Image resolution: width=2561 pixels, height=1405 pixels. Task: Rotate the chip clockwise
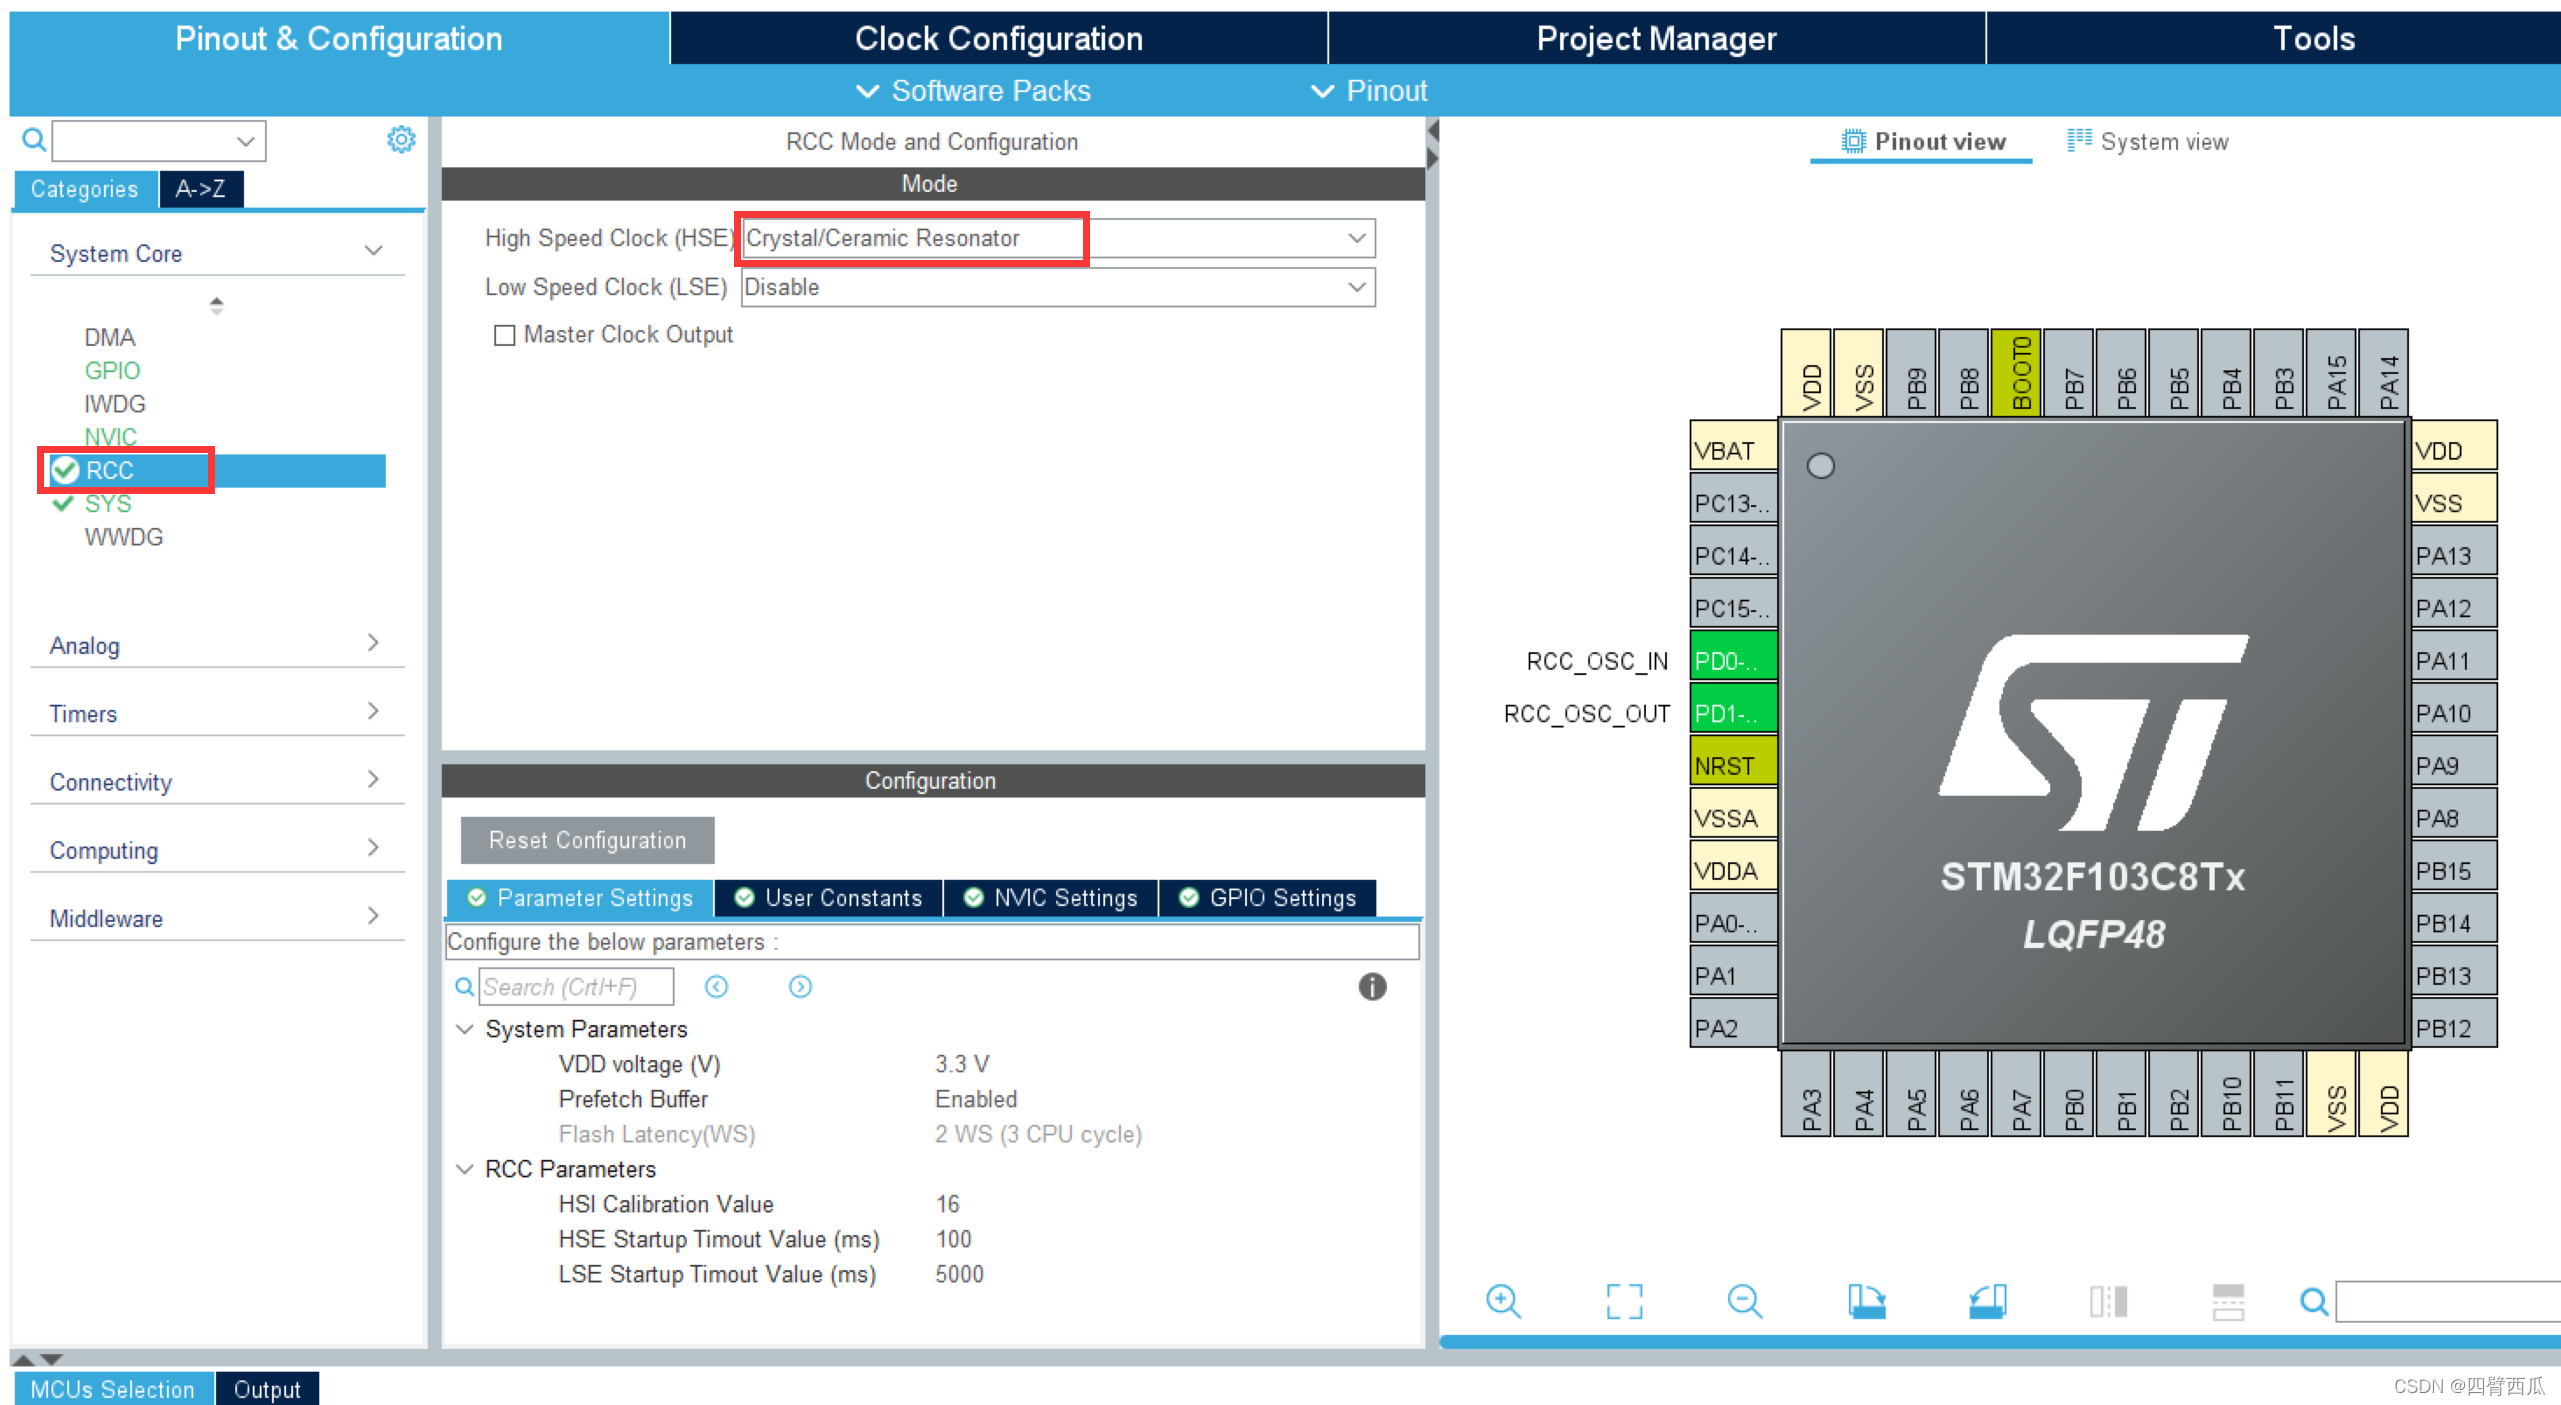1866,1300
